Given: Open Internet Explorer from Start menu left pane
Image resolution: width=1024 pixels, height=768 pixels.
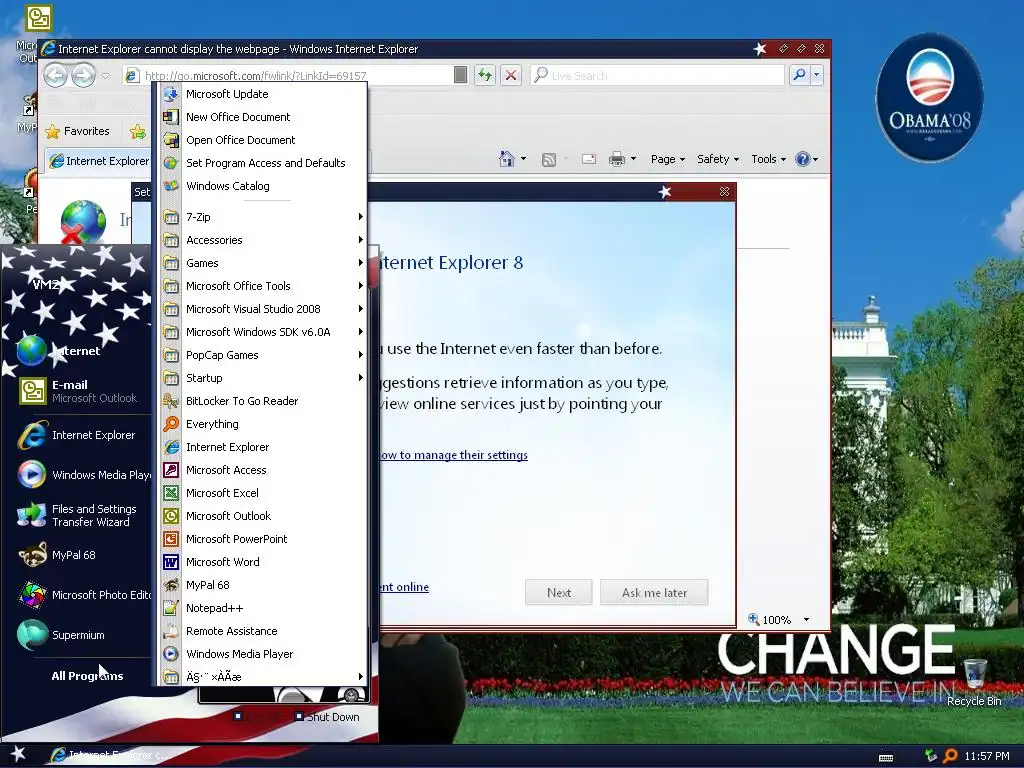Looking at the screenshot, I should pyautogui.click(x=77, y=436).
